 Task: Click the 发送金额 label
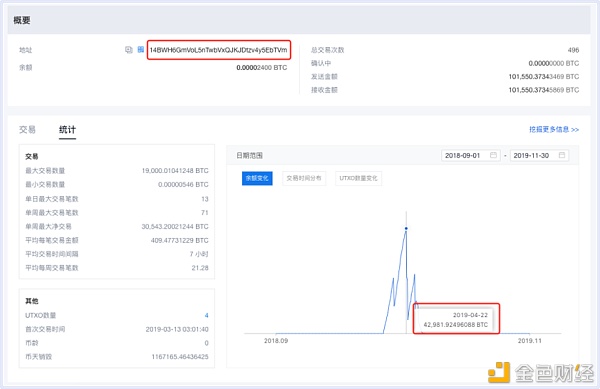[324, 77]
